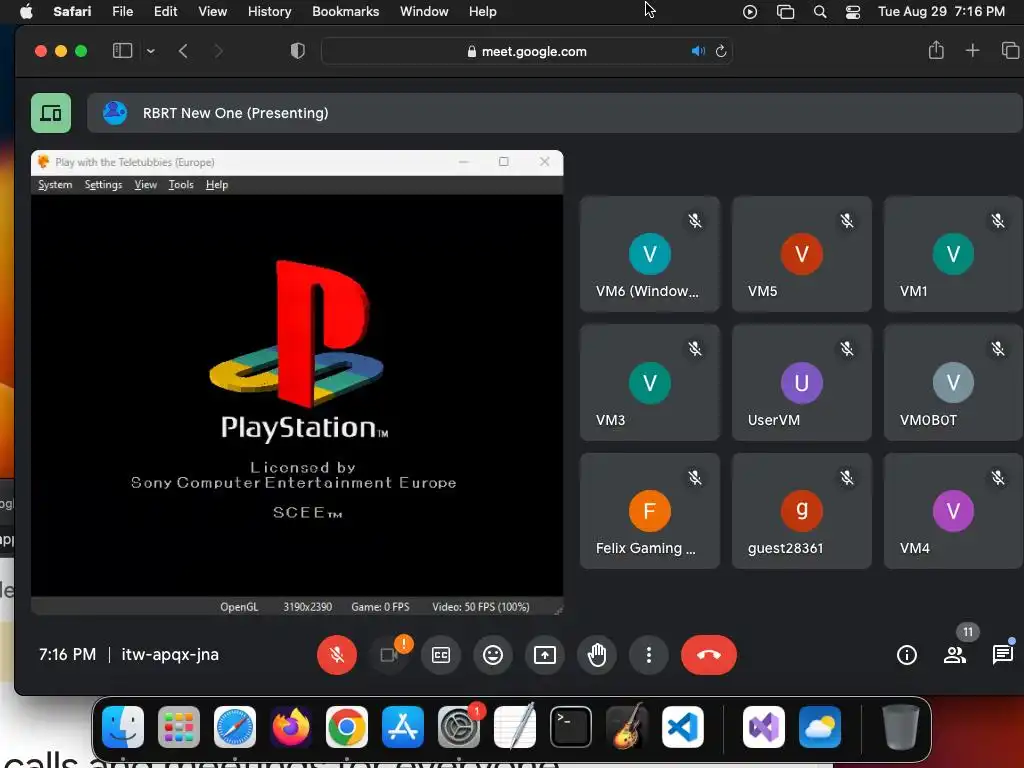Open the System menu in emulator window
Viewport: 1024px width, 768px height.
point(55,185)
